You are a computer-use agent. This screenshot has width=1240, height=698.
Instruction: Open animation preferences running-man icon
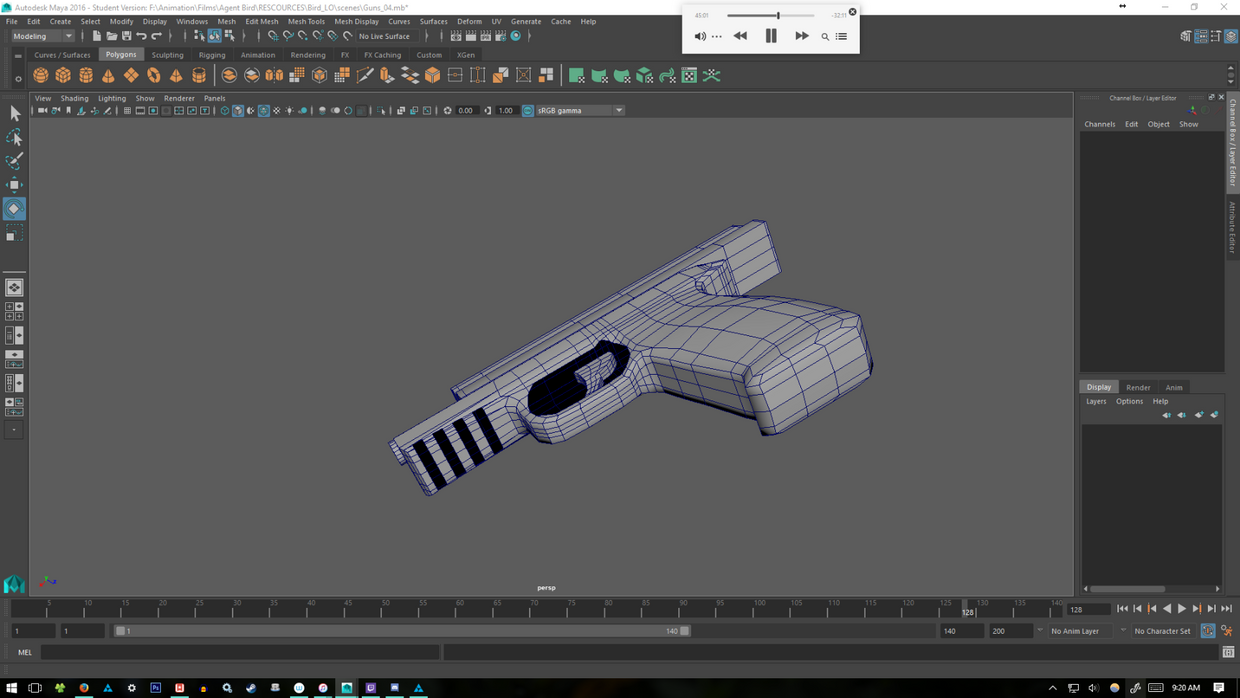click(1226, 631)
